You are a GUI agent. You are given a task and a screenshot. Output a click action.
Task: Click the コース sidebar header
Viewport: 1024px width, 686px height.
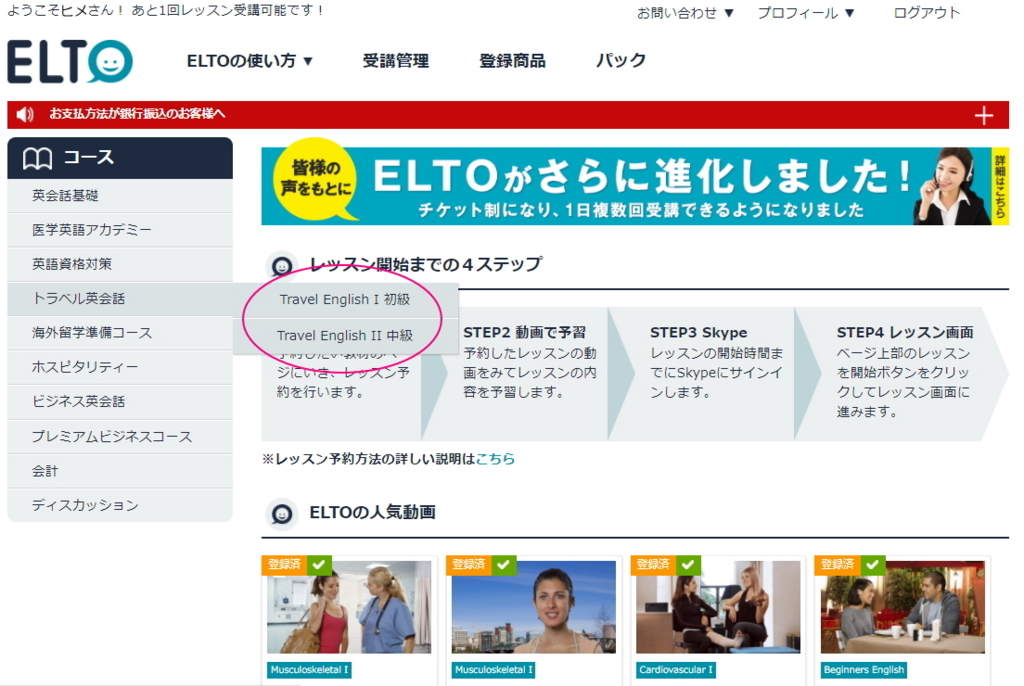pyautogui.click(x=120, y=158)
